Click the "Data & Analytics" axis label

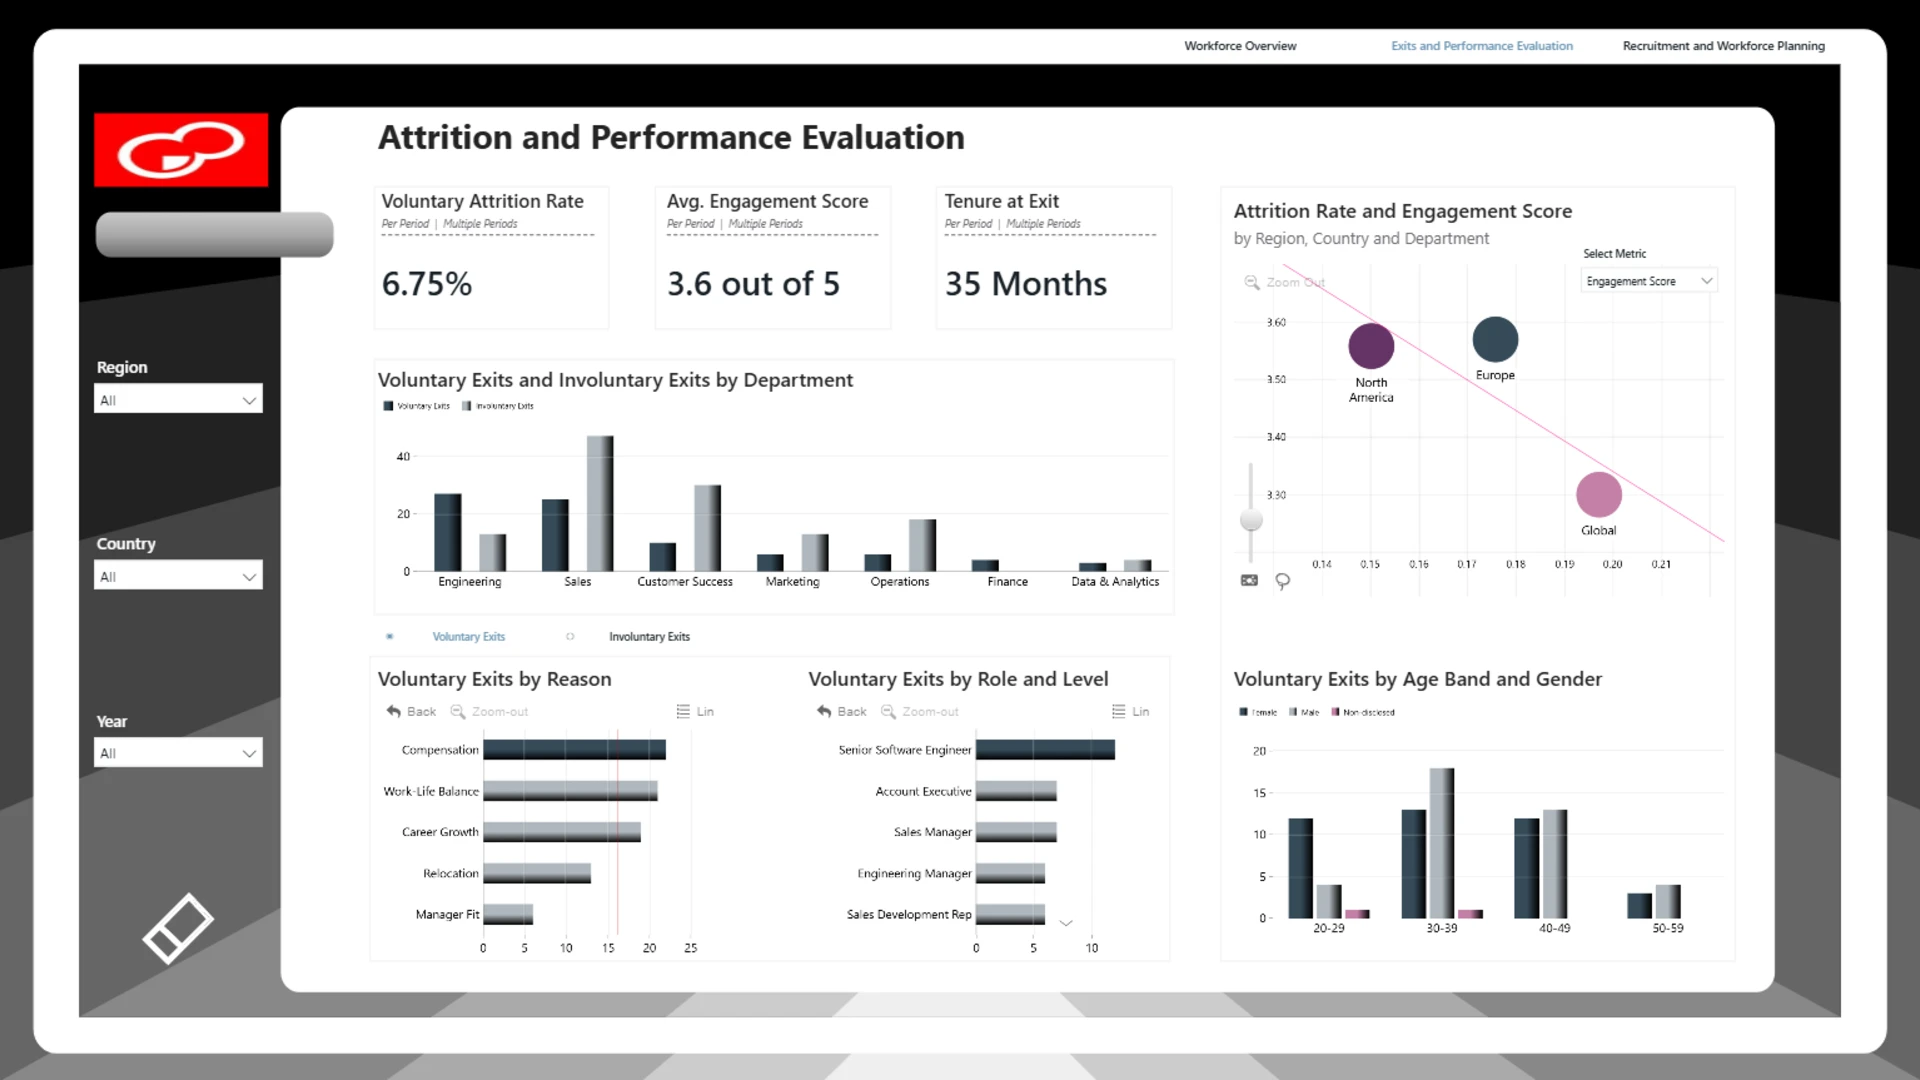click(1115, 582)
